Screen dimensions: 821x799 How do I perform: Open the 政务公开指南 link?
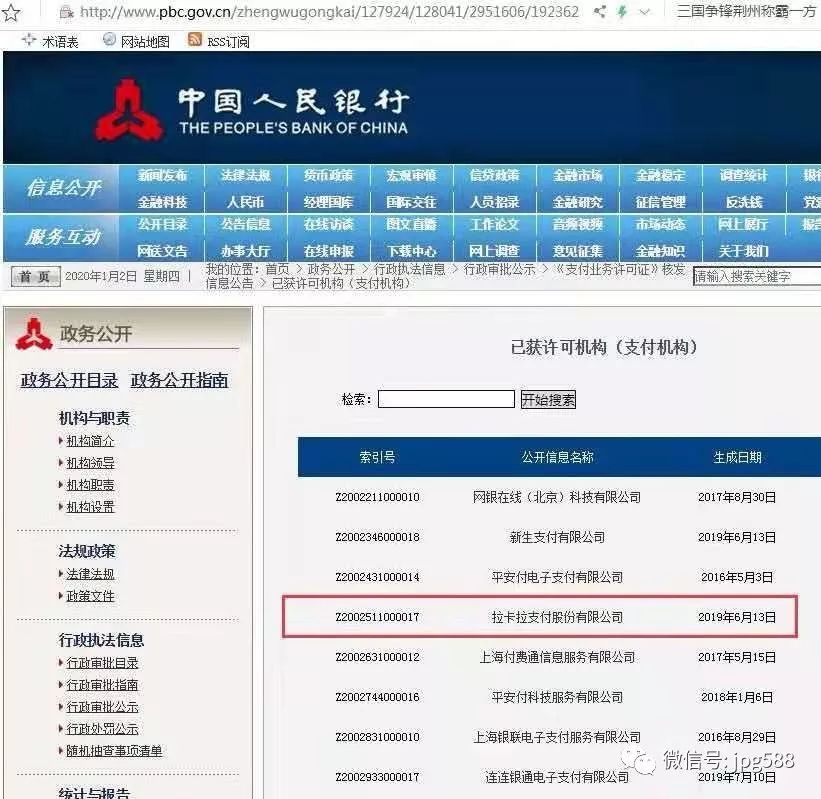pyautogui.click(x=180, y=380)
